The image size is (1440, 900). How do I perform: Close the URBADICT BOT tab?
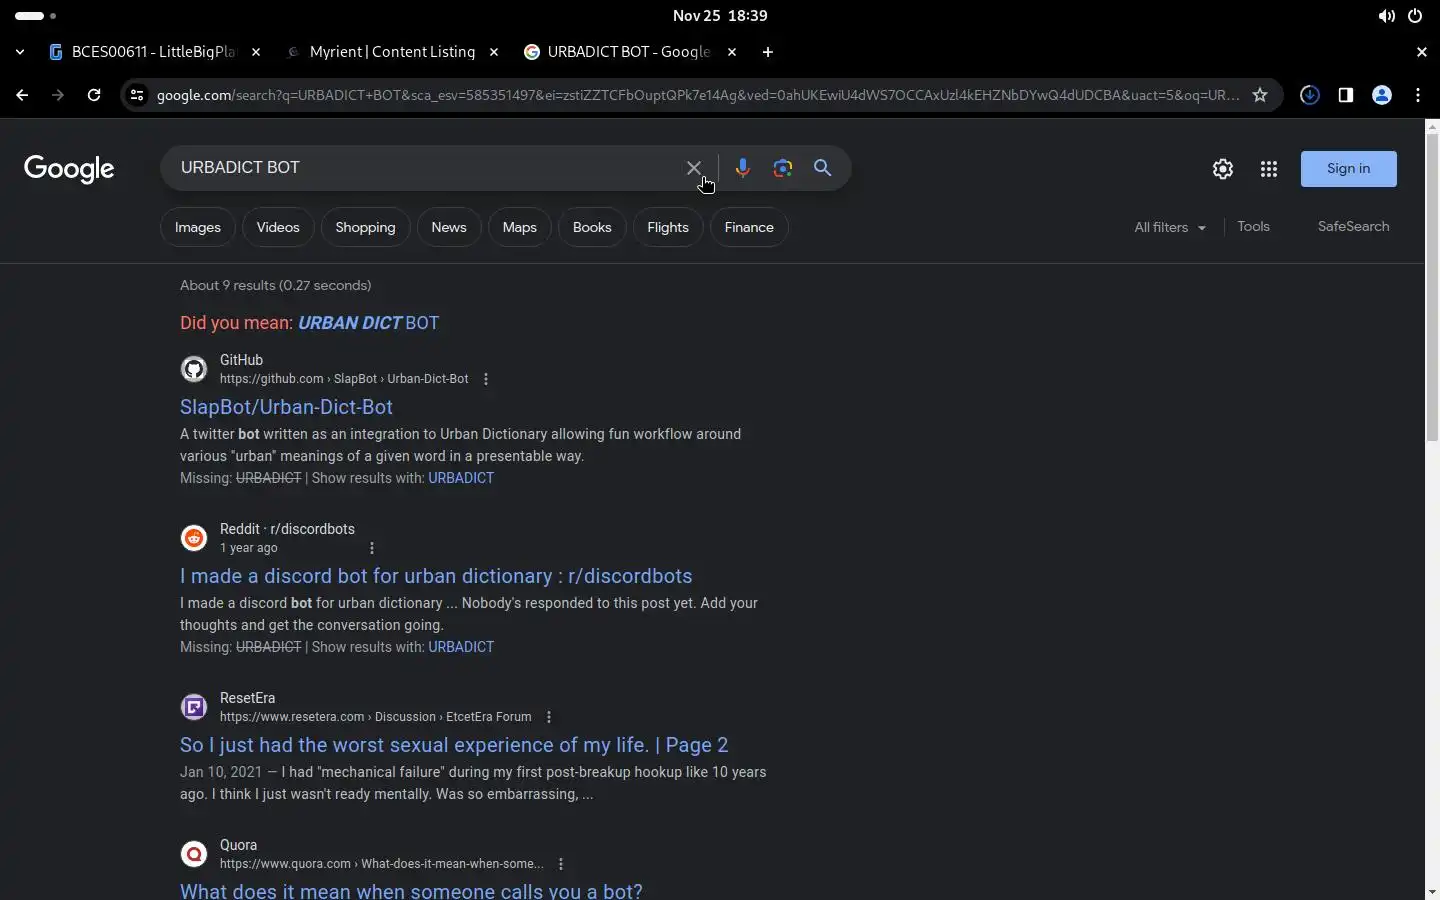tap(732, 52)
